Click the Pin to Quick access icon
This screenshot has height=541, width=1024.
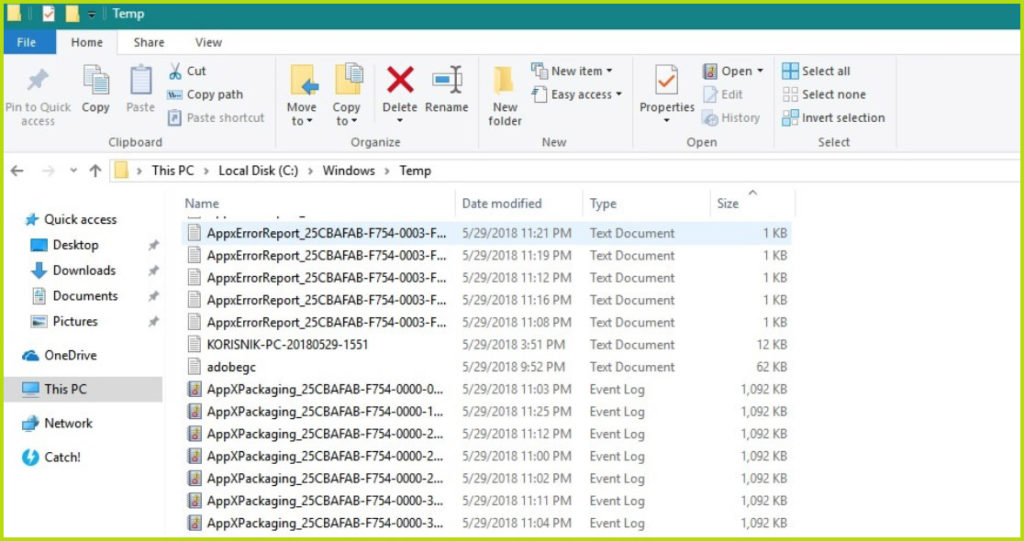37,81
